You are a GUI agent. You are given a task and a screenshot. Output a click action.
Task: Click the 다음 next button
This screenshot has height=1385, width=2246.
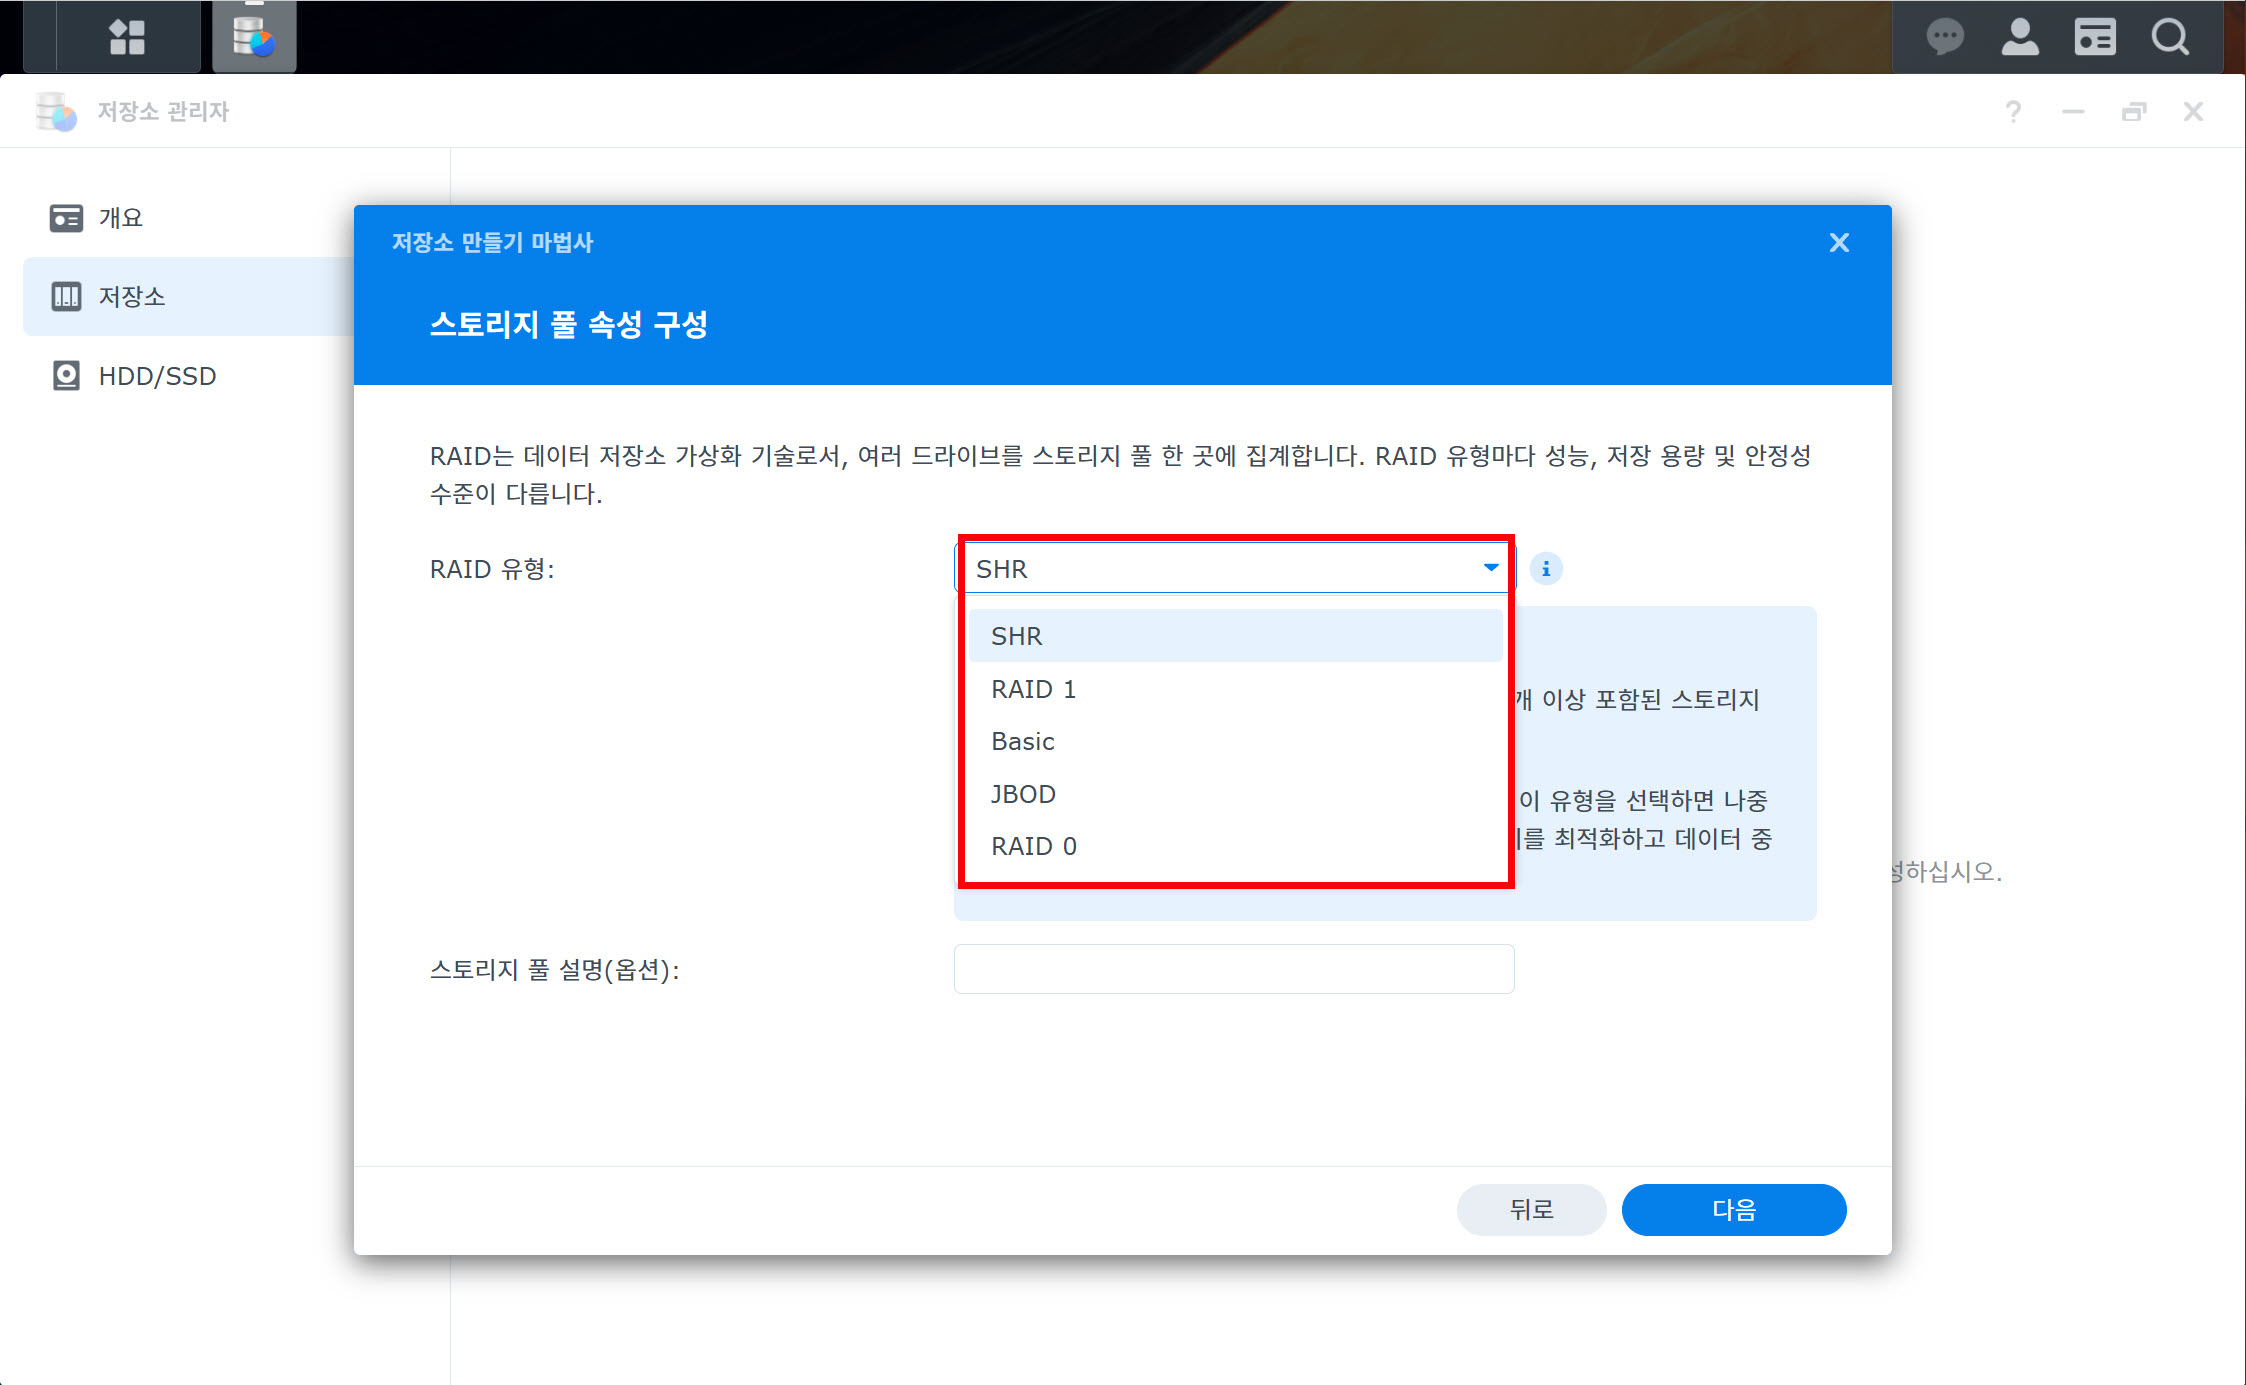pos(1733,1210)
